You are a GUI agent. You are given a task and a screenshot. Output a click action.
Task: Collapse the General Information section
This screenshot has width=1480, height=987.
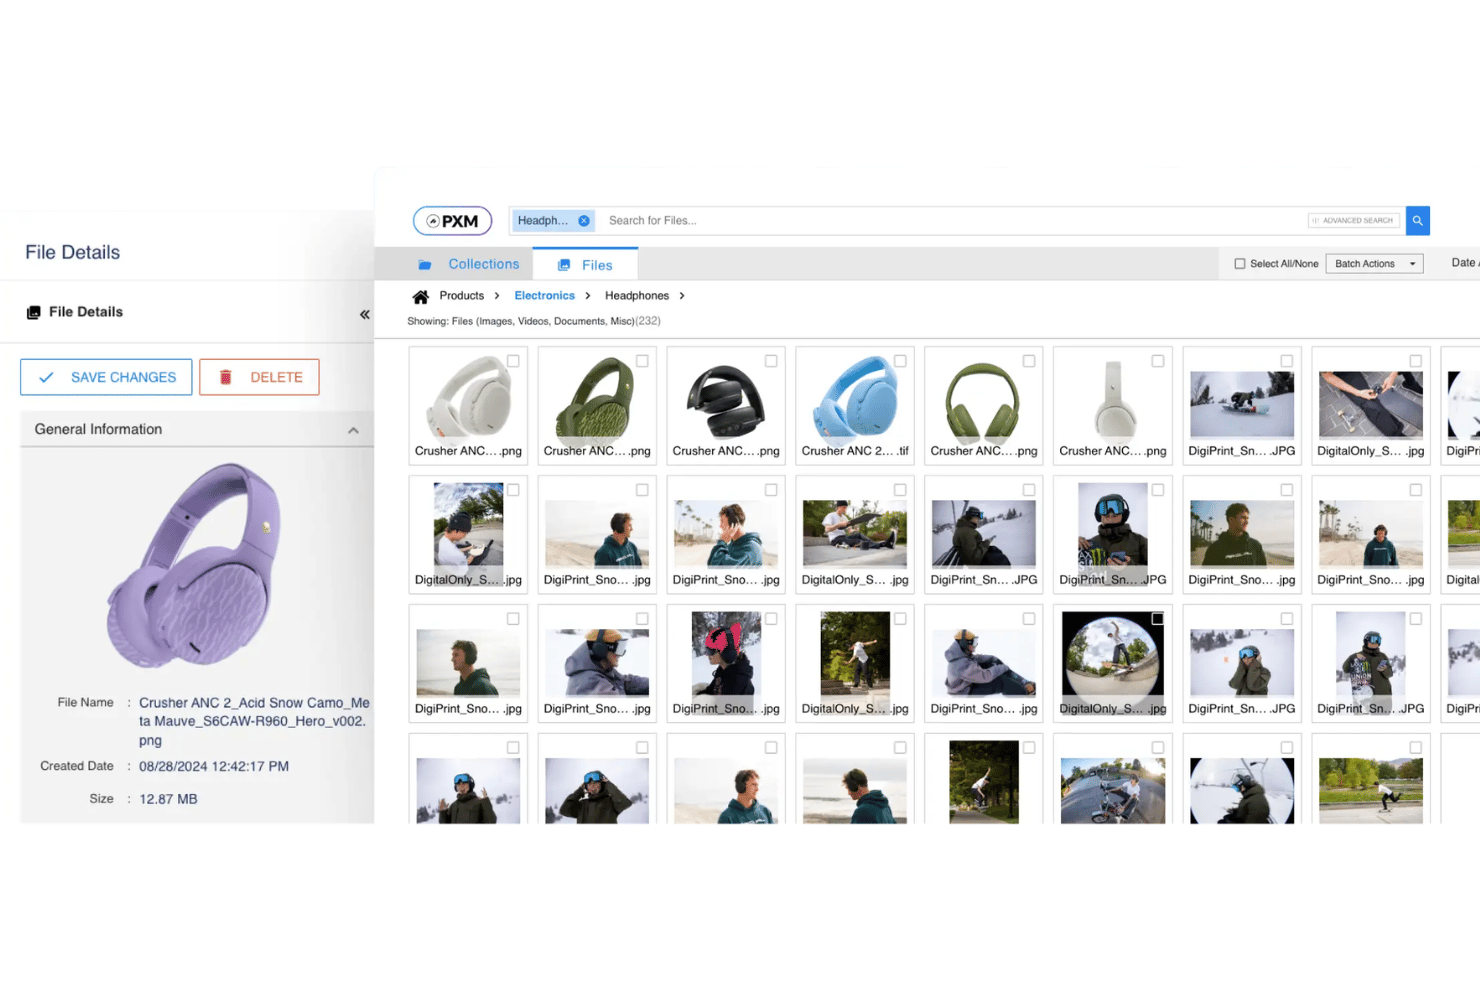click(353, 430)
